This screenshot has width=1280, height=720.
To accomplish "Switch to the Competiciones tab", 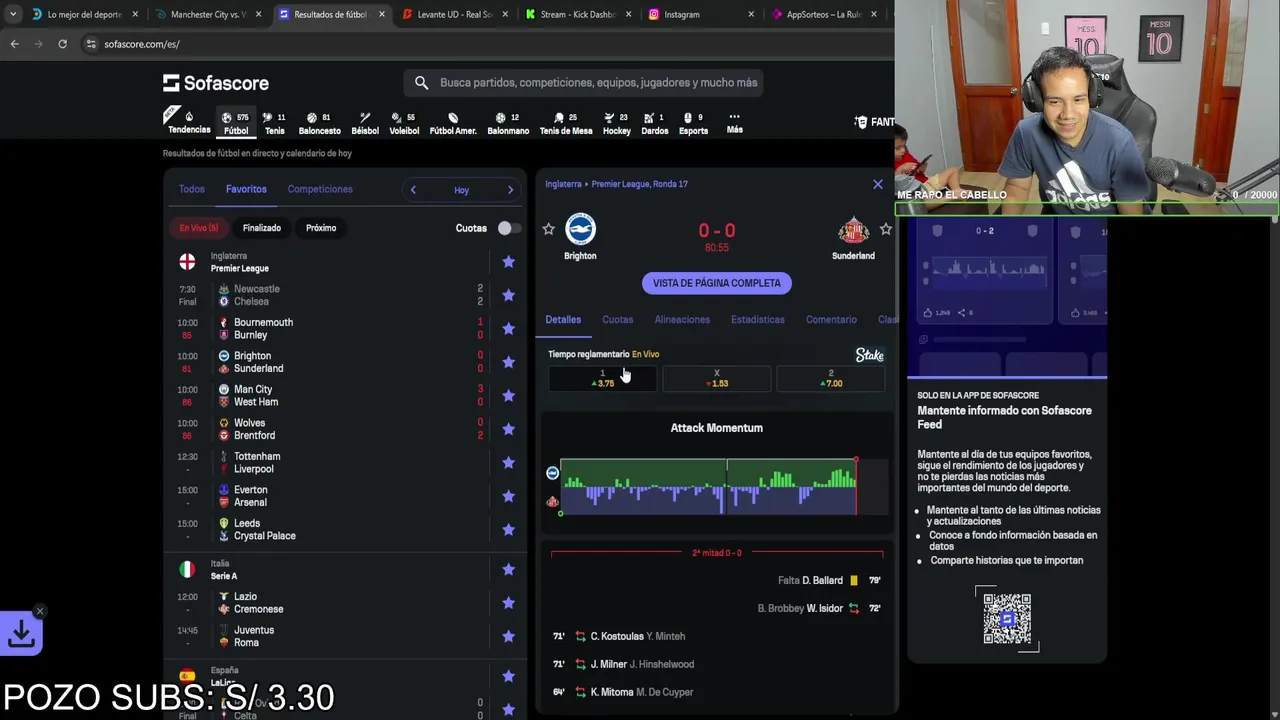I will [x=320, y=189].
